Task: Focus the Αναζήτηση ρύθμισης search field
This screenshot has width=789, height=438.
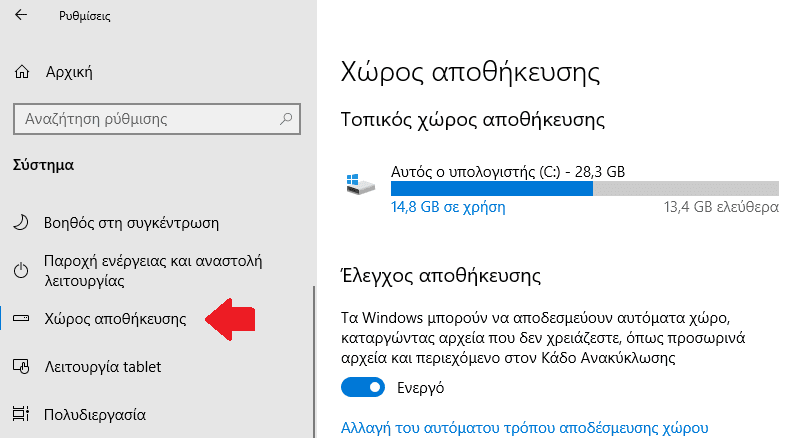Action: (157, 119)
